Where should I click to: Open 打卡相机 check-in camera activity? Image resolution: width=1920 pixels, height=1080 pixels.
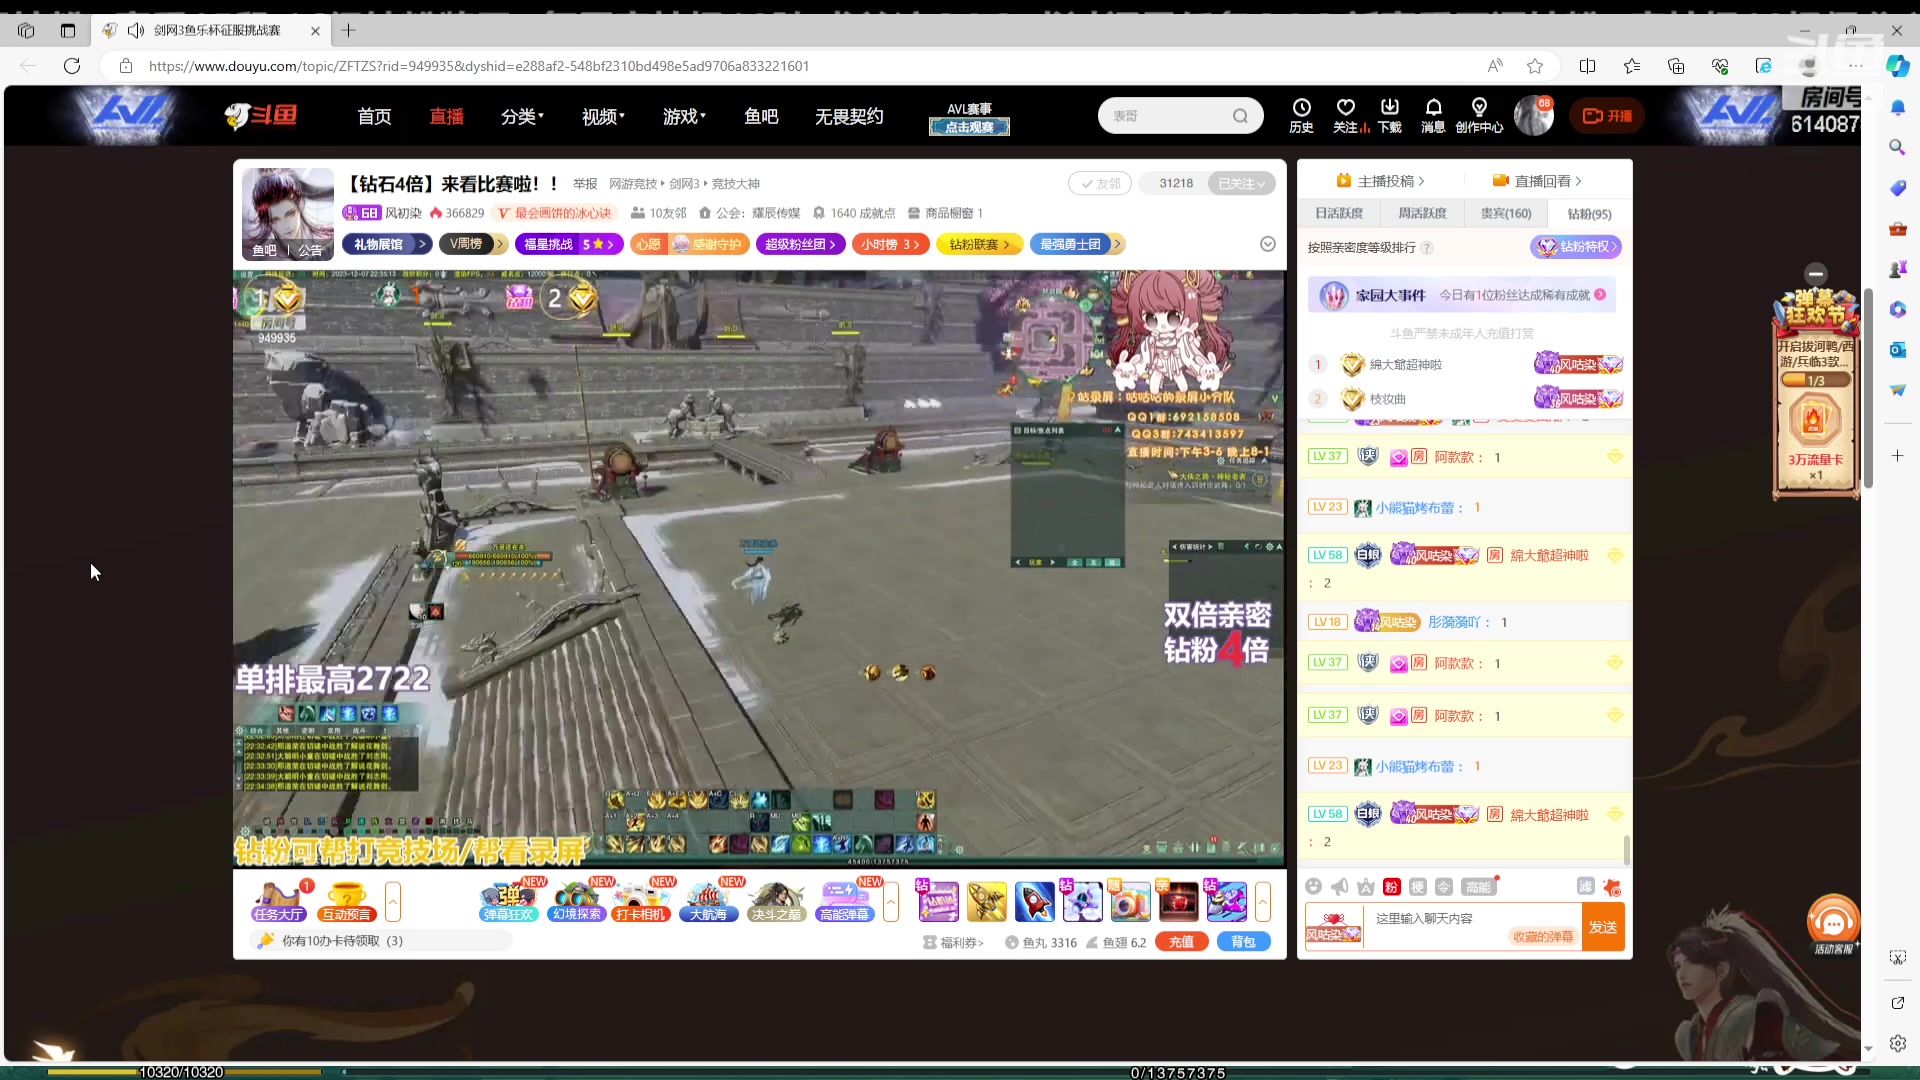click(x=641, y=901)
